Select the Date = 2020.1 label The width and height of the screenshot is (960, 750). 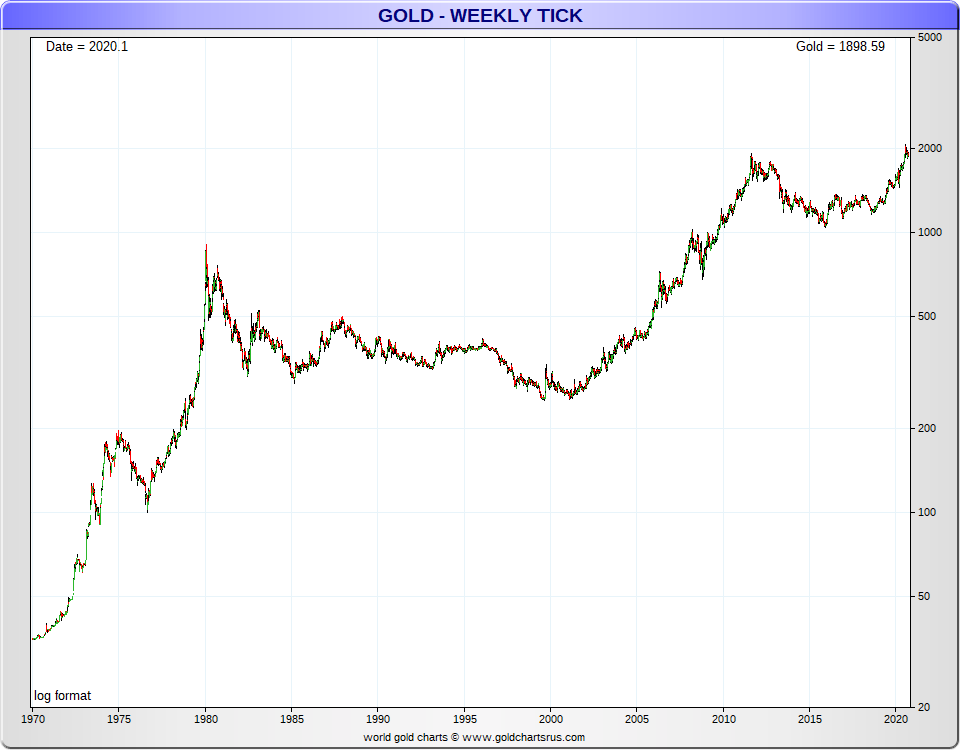click(x=87, y=47)
